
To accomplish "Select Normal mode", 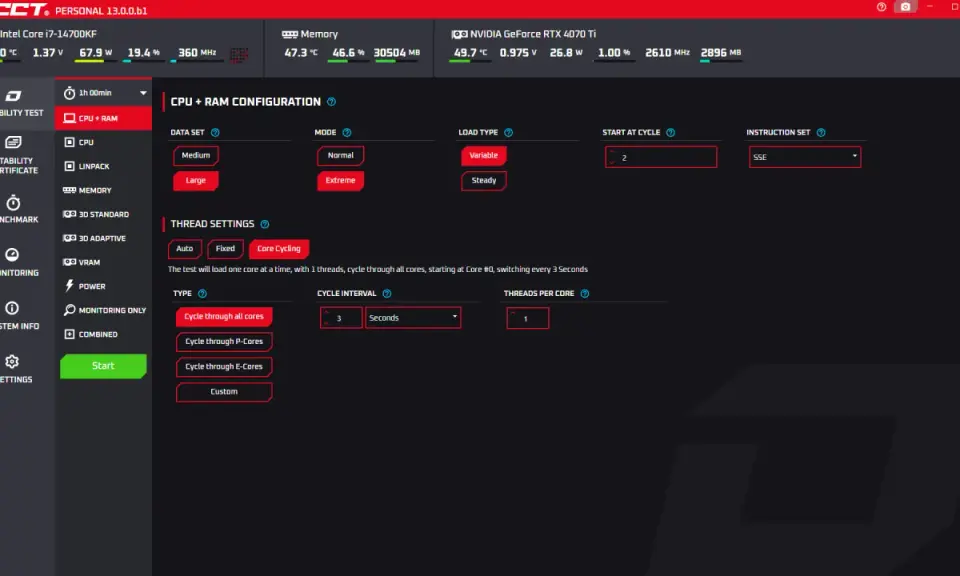I will click(x=340, y=155).
